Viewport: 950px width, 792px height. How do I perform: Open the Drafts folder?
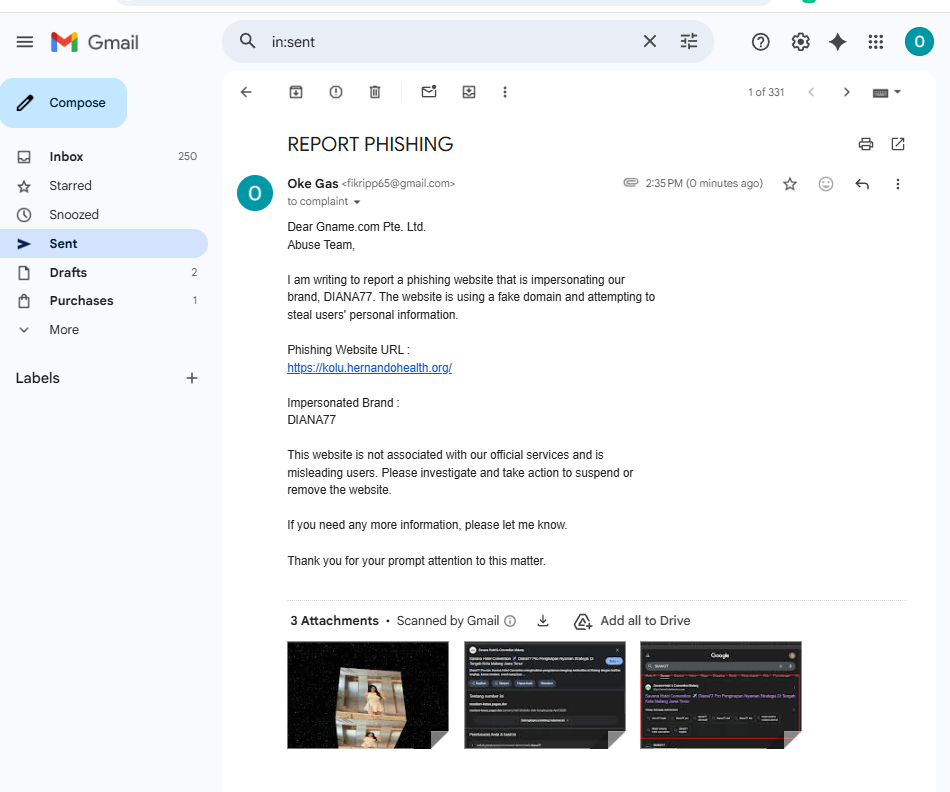104,273
